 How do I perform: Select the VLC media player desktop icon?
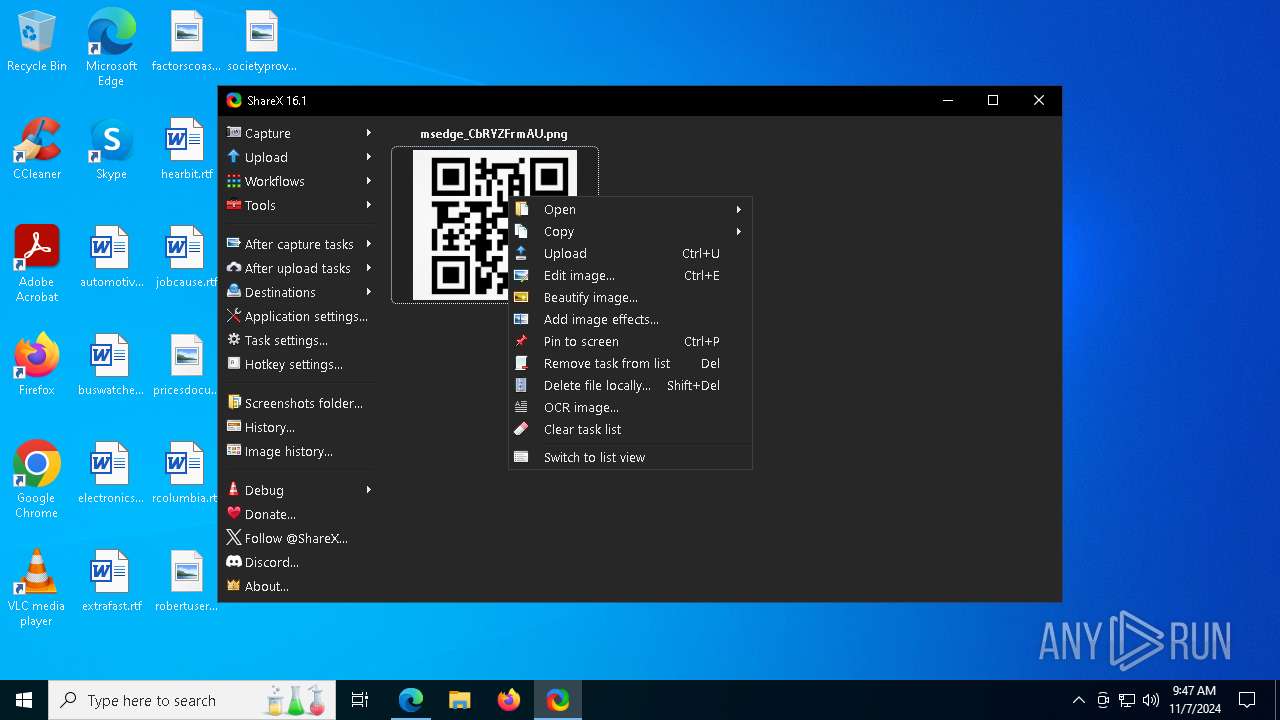37,589
